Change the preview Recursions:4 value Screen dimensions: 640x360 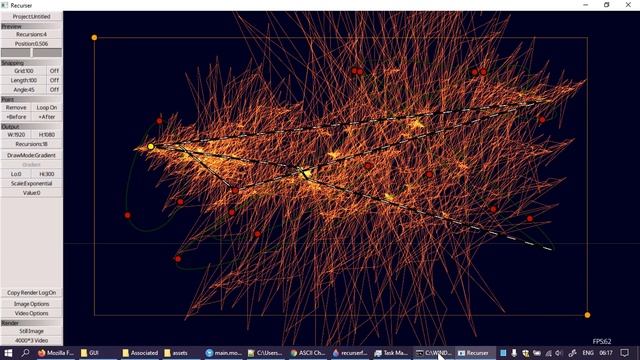tap(31, 34)
